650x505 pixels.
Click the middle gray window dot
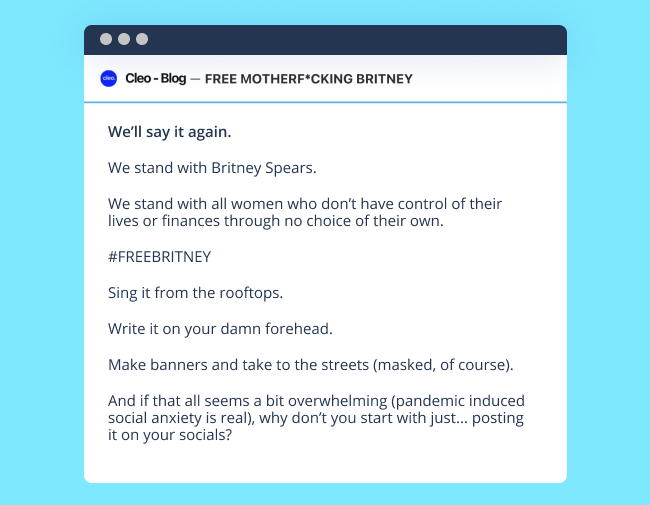pyautogui.click(x=124, y=39)
